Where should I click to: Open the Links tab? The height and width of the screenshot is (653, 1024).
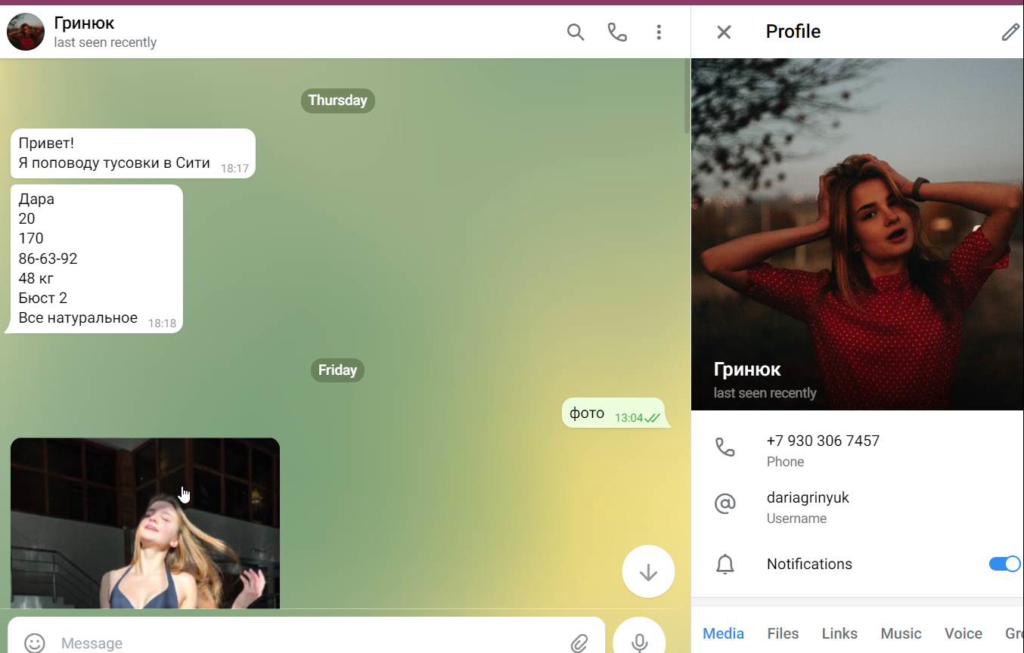(839, 633)
